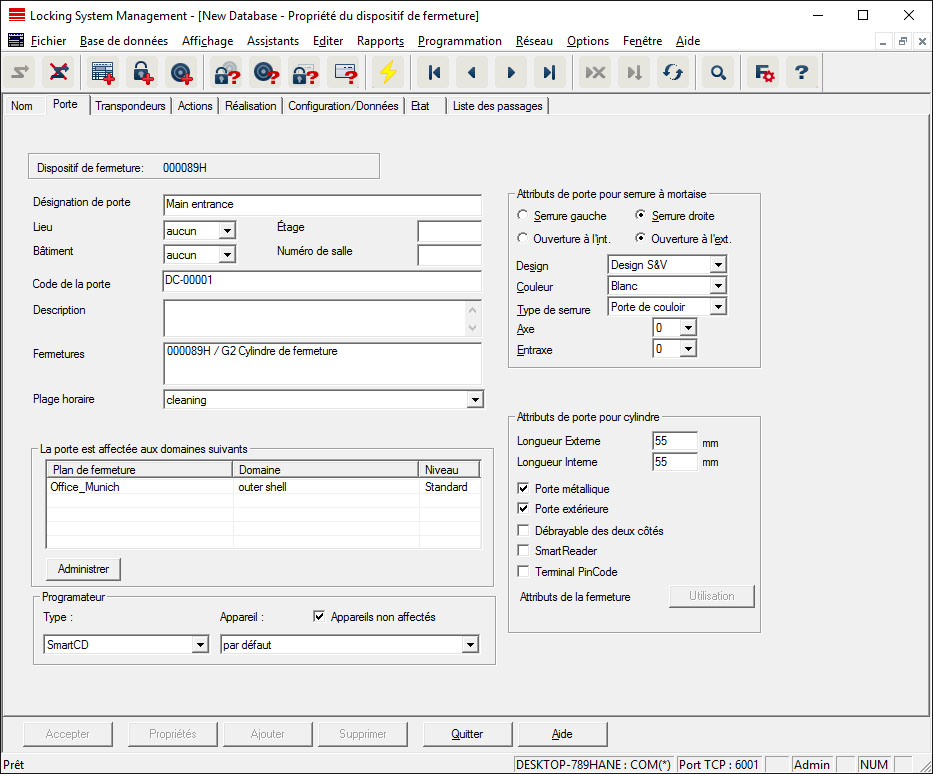Open the Couleur dropdown list
The image size is (933, 774).
(717, 286)
